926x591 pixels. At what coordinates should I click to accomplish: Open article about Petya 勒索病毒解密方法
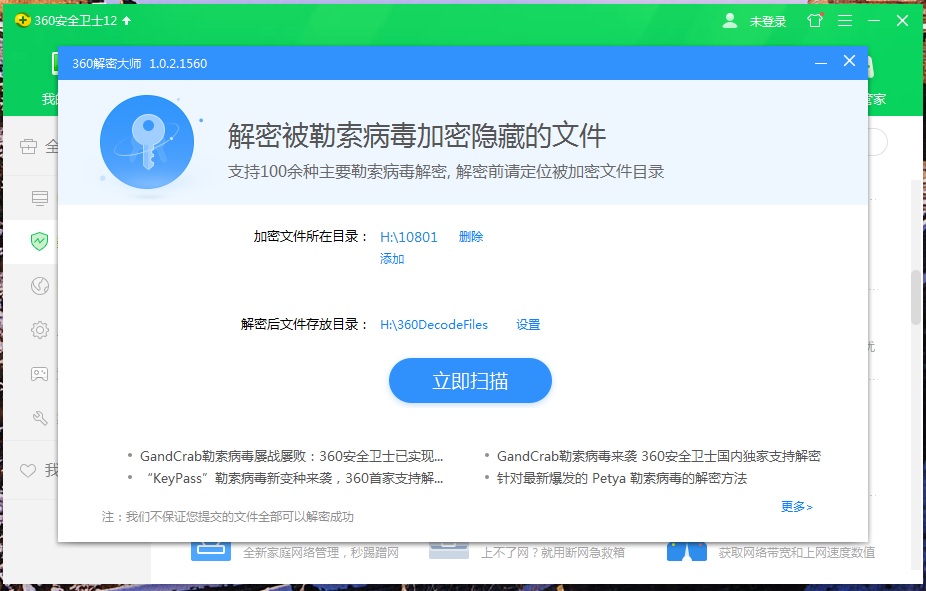tap(622, 478)
